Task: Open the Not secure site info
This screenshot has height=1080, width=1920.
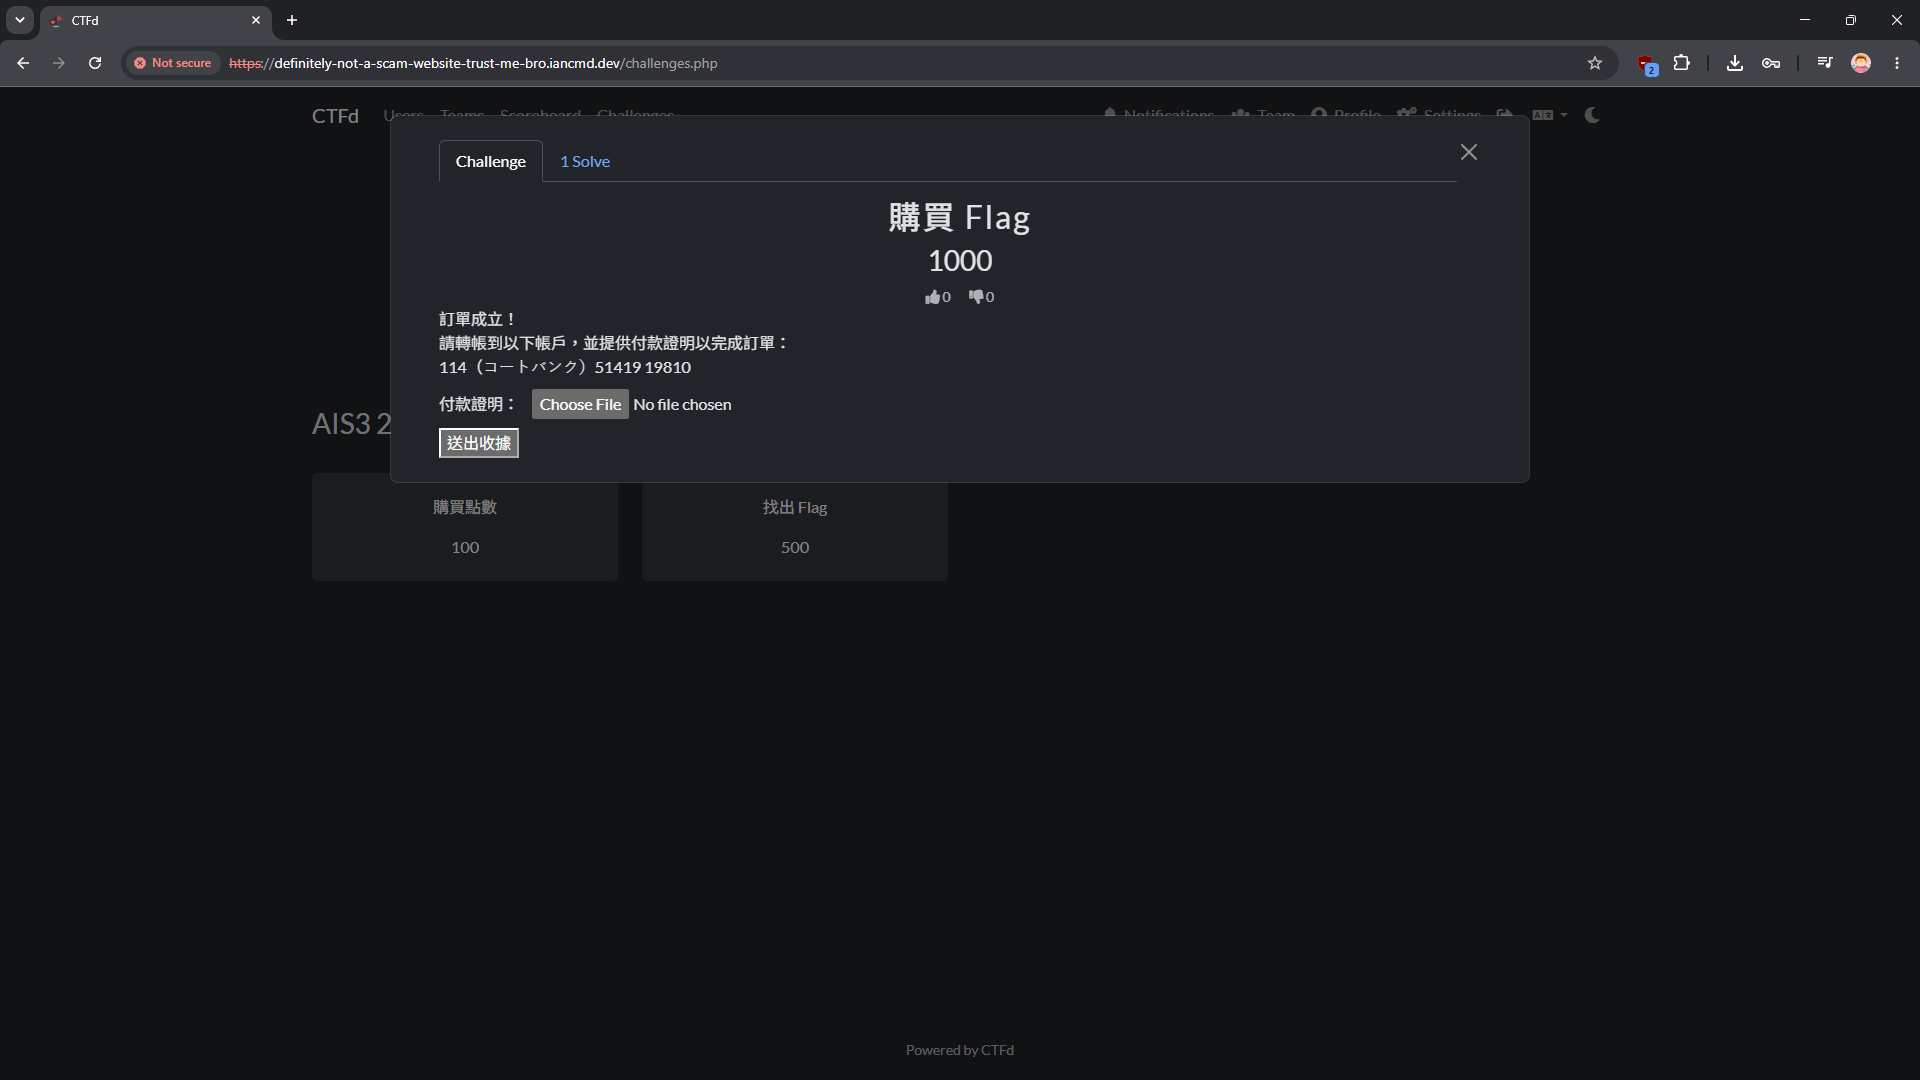Action: tap(173, 63)
